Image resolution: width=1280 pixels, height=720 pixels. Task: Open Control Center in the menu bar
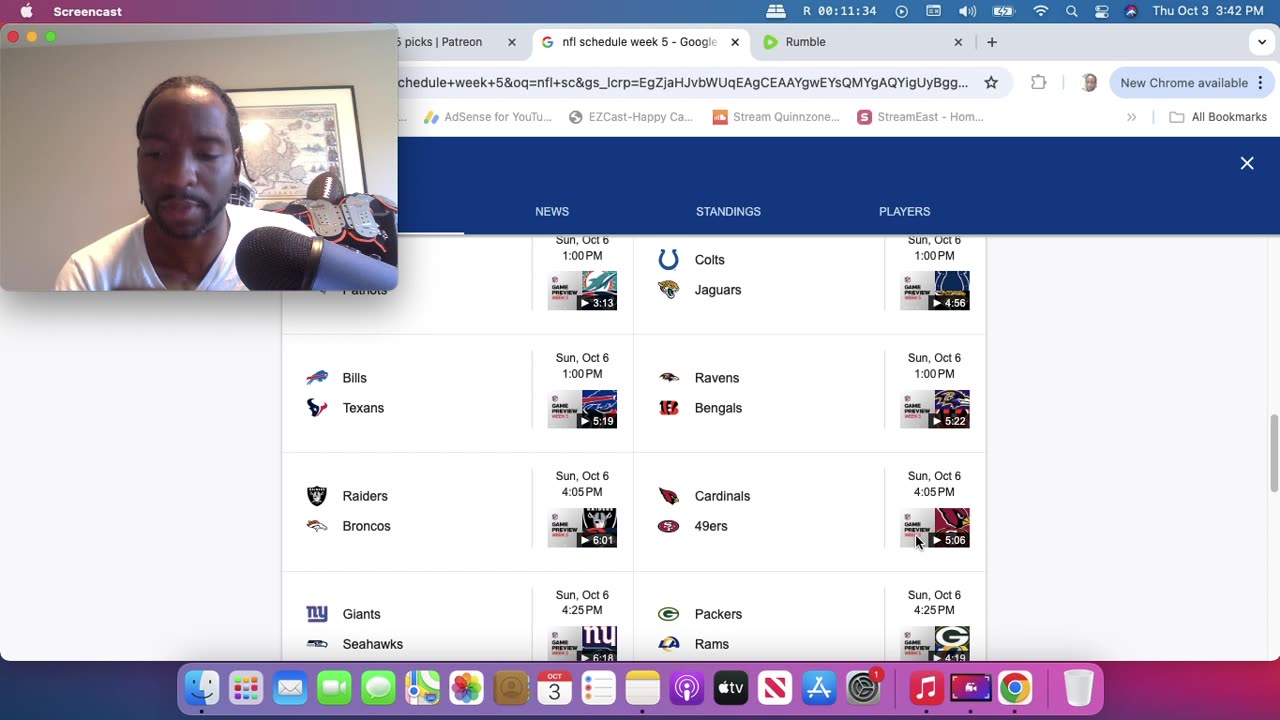coord(1101,11)
